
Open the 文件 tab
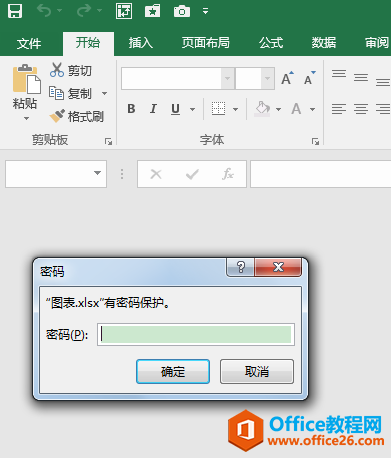click(29, 44)
